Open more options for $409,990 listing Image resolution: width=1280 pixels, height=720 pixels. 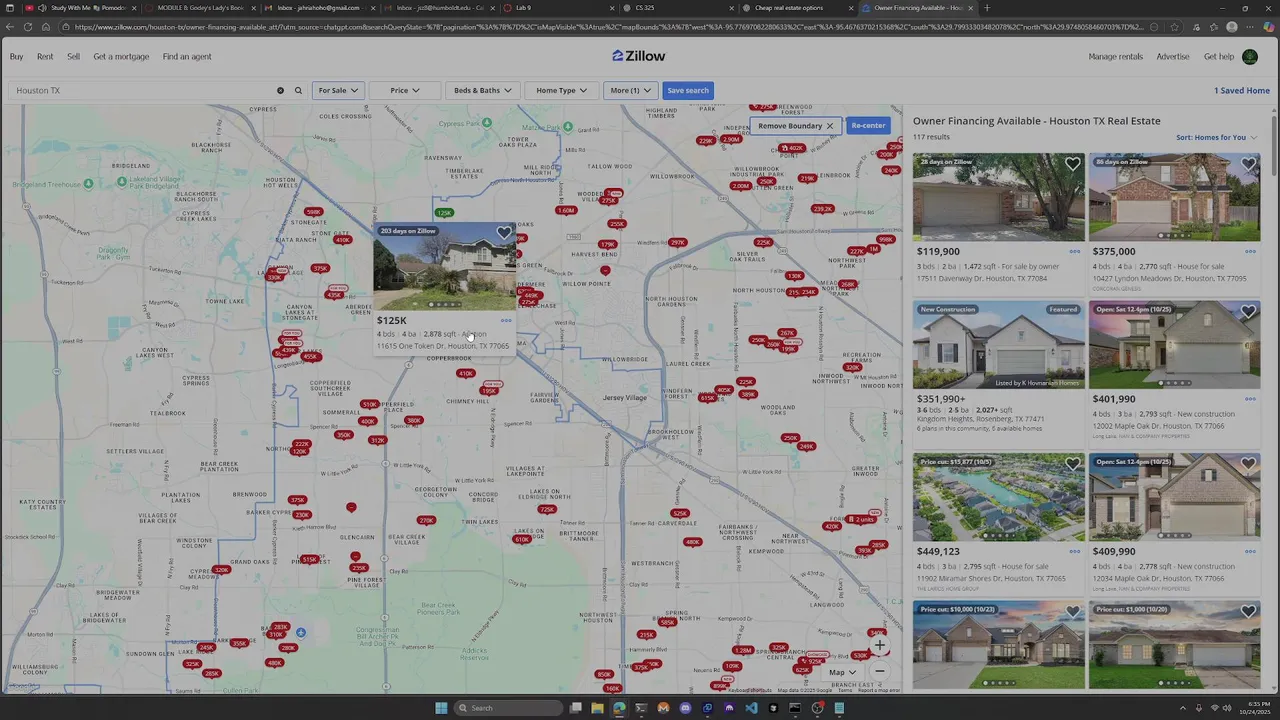tap(1250, 551)
